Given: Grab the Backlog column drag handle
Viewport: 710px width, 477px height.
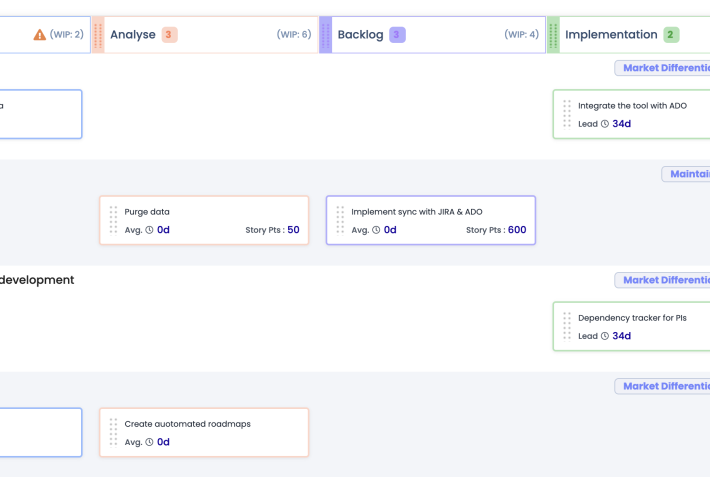Looking at the screenshot, I should [x=325, y=35].
